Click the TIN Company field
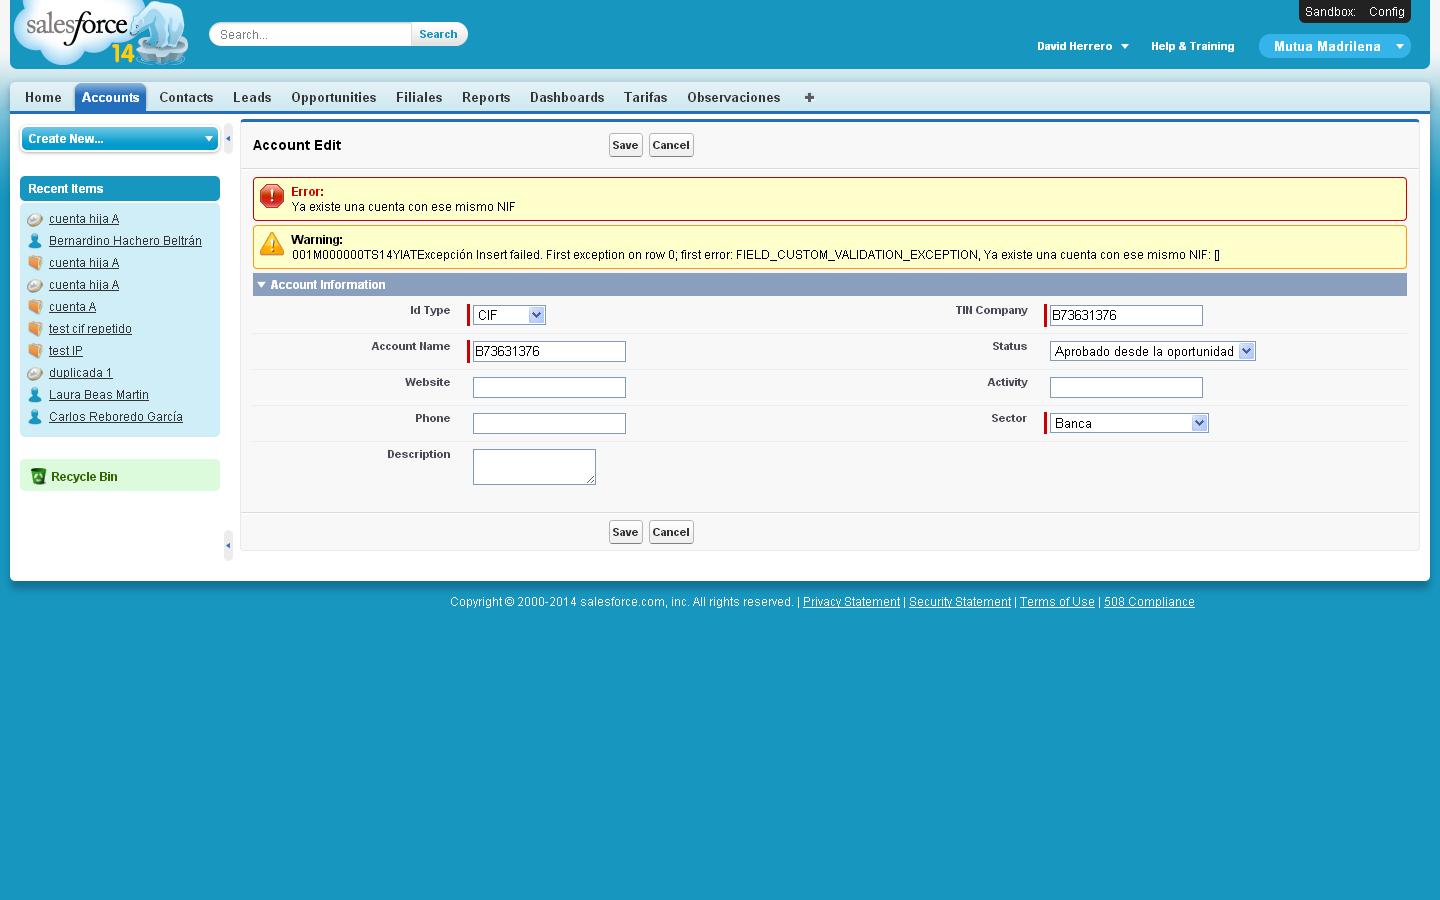This screenshot has height=900, width=1440. (1126, 315)
